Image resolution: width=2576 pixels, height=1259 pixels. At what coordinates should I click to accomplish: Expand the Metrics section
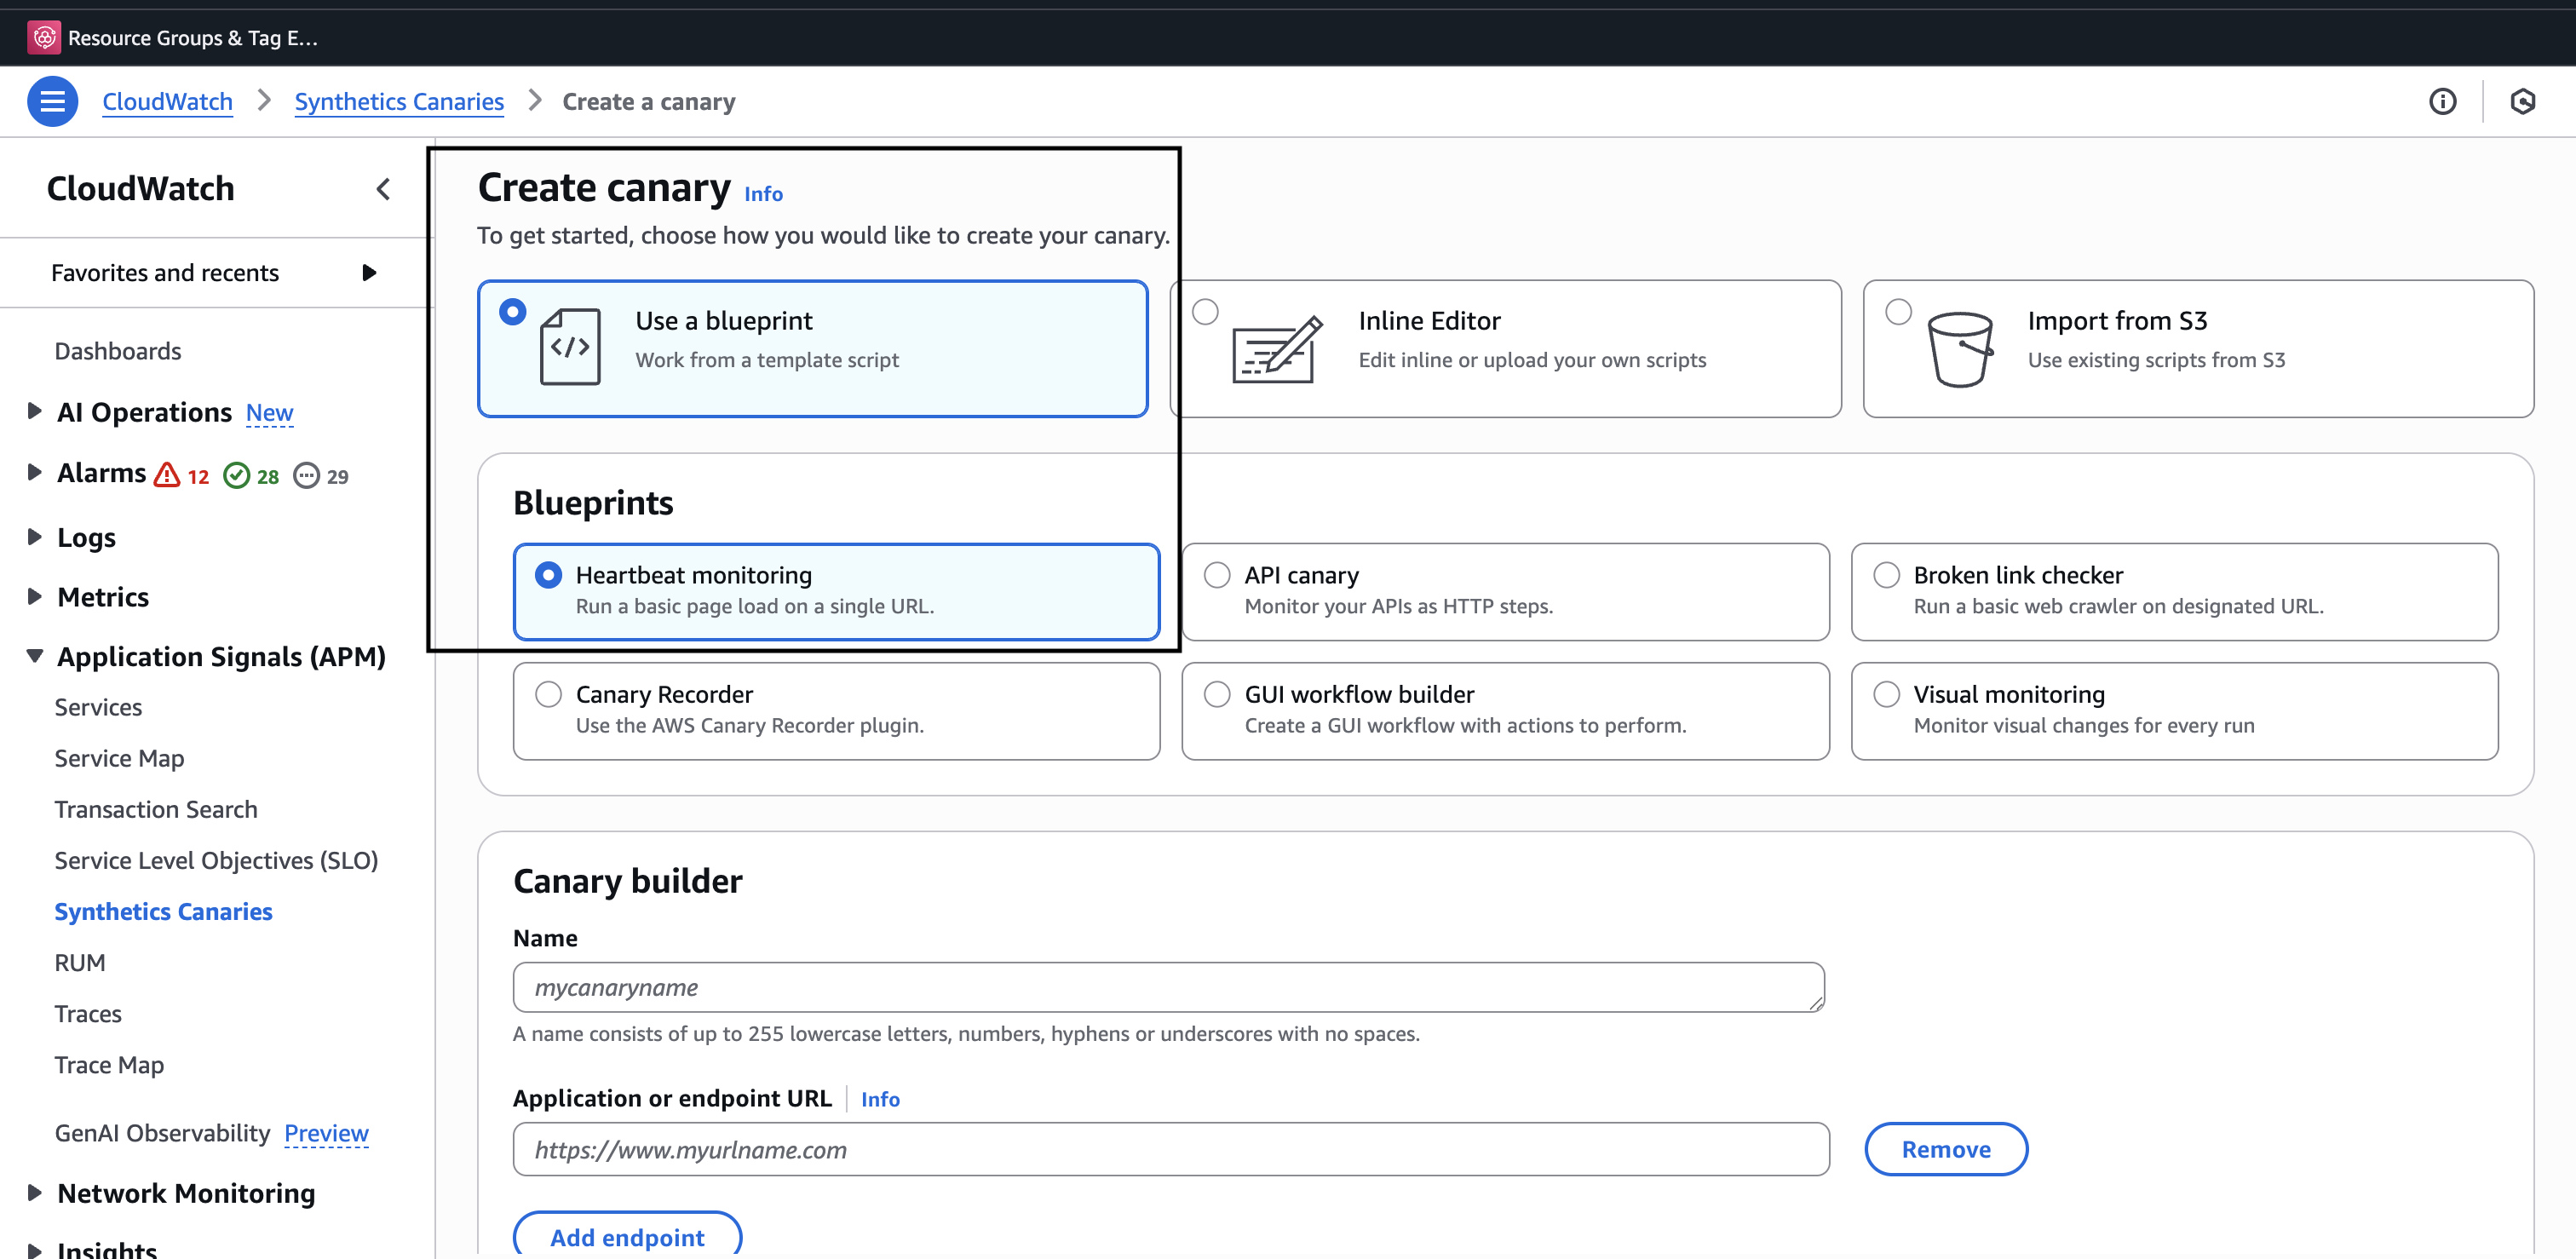click(x=34, y=596)
